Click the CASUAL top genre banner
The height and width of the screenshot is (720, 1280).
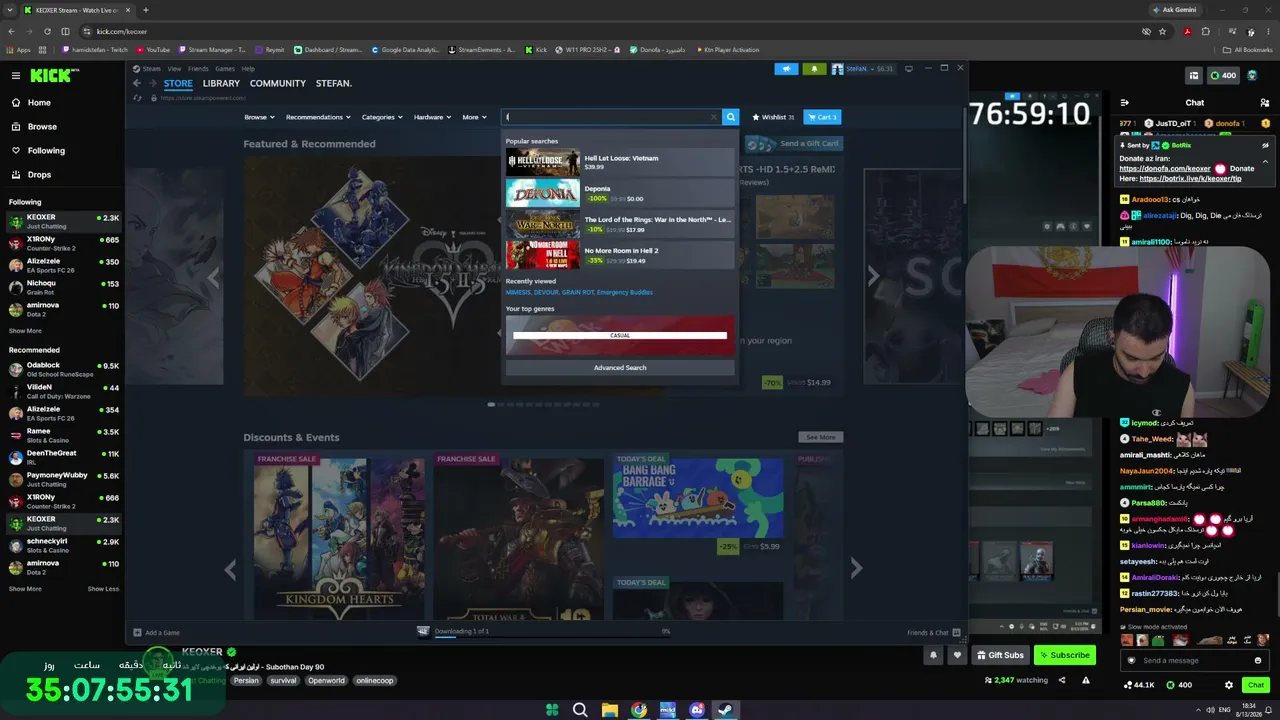click(620, 335)
